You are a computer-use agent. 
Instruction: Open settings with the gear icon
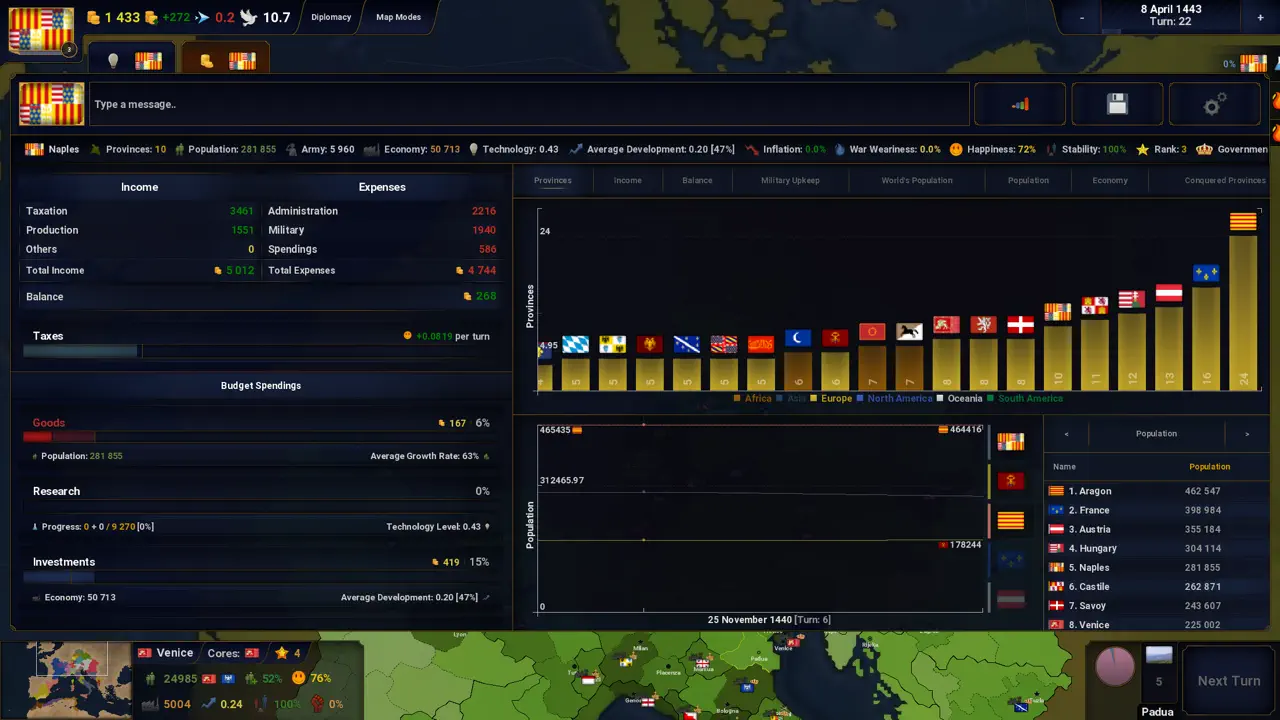click(1214, 104)
